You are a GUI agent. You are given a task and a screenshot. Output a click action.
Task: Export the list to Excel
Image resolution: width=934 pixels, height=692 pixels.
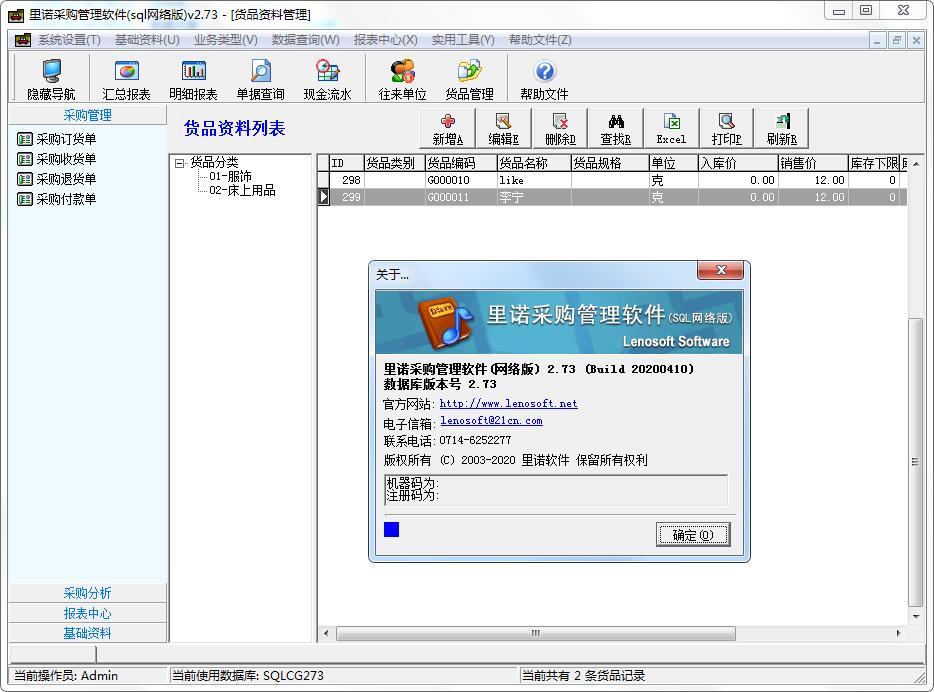click(x=671, y=129)
